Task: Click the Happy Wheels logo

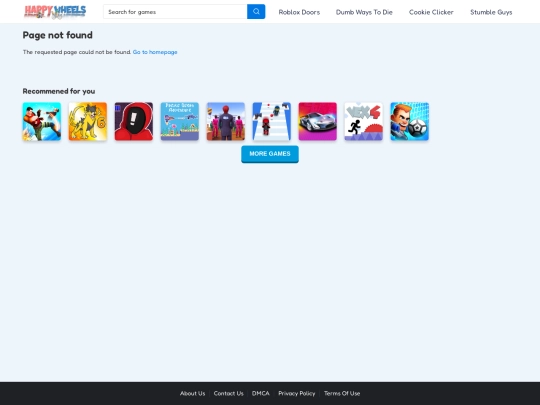Action: (x=55, y=12)
